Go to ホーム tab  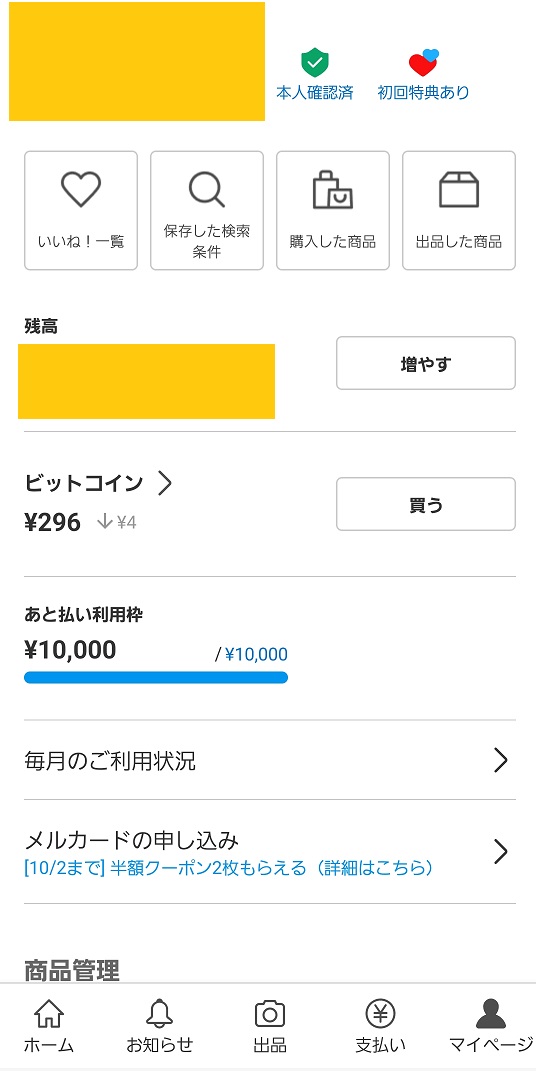(49, 1026)
